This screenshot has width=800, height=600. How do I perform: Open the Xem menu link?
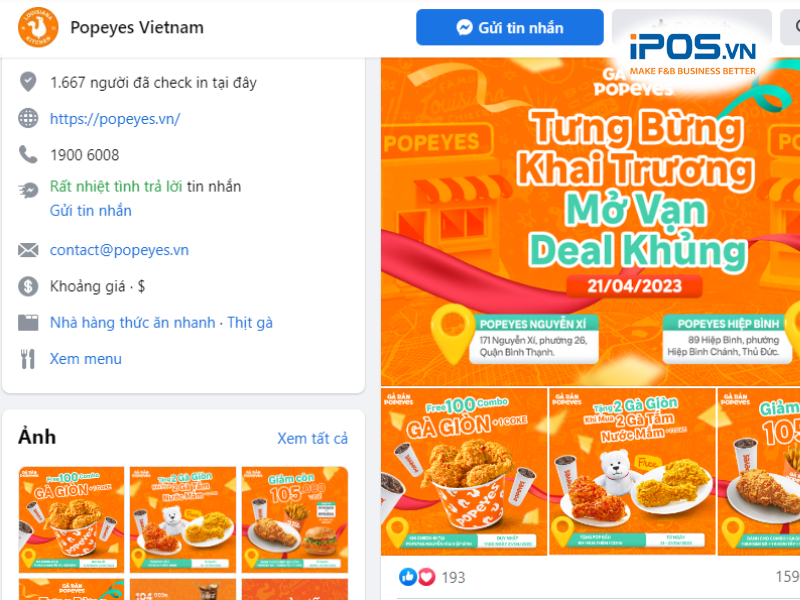click(x=85, y=359)
